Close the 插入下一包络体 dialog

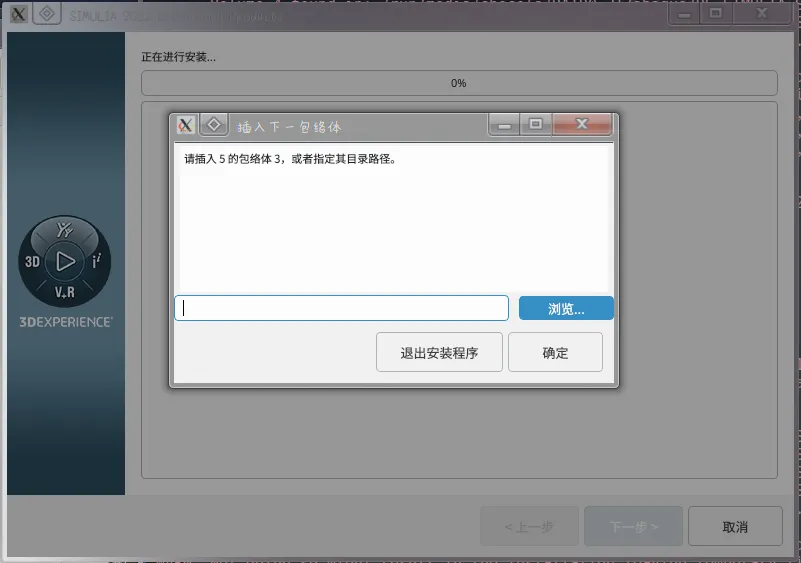pos(581,124)
